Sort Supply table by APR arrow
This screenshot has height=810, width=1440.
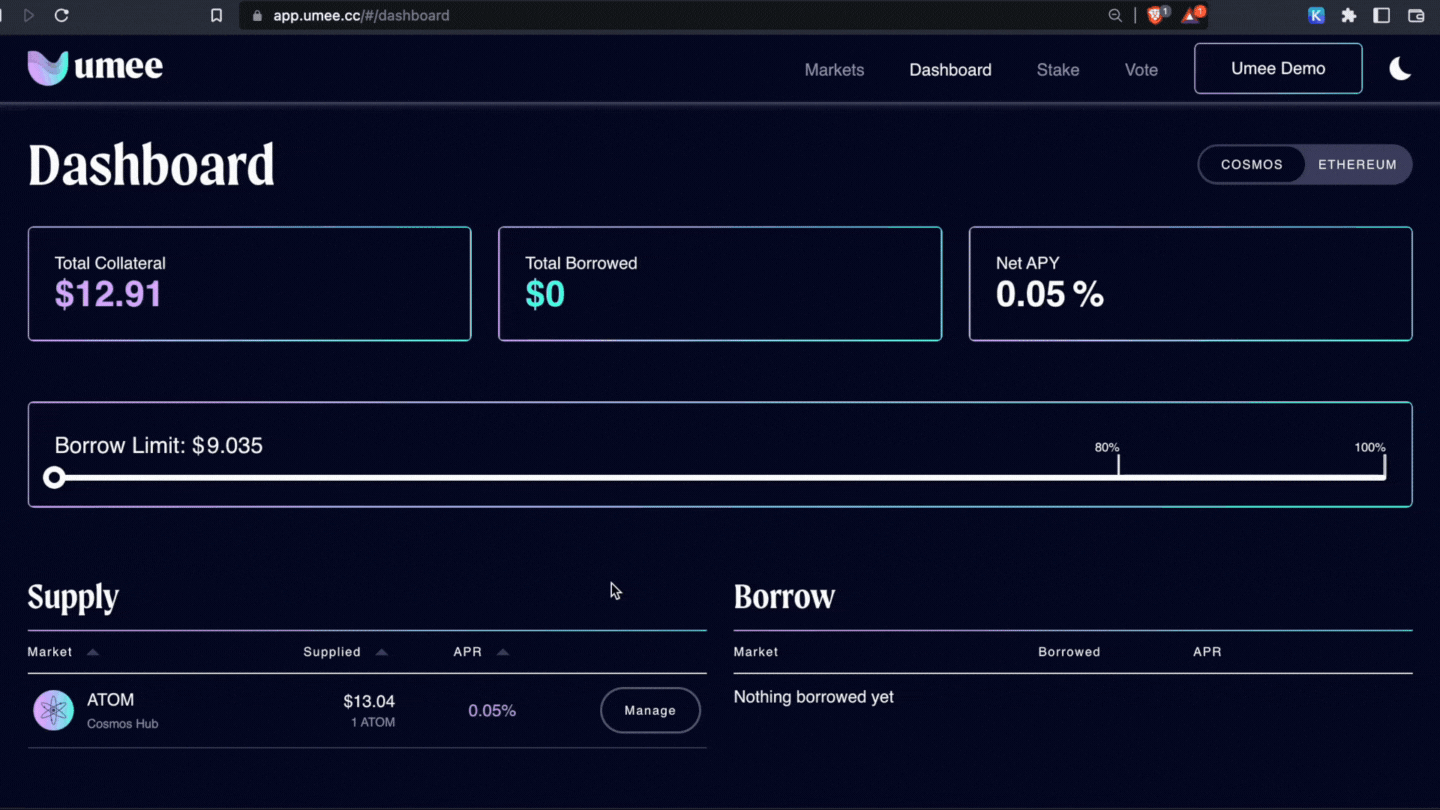tap(503, 652)
